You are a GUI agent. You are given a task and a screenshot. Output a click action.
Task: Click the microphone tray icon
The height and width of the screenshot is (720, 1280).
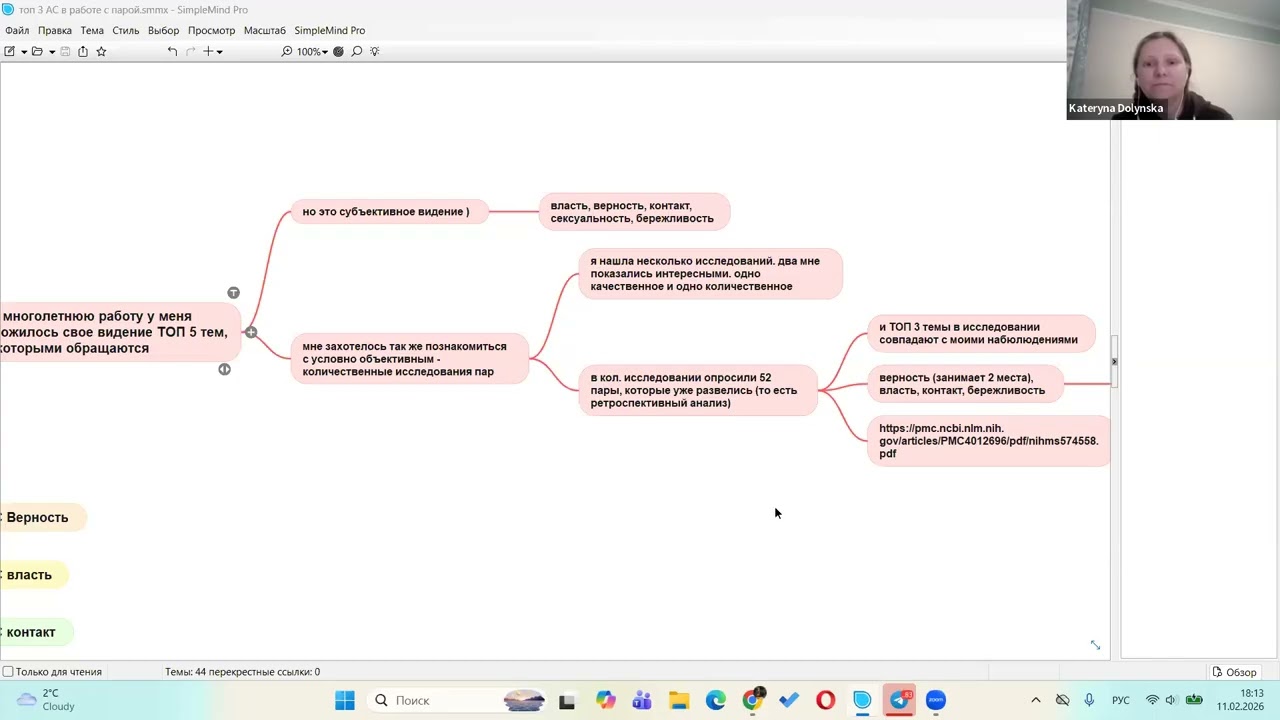(1089, 700)
